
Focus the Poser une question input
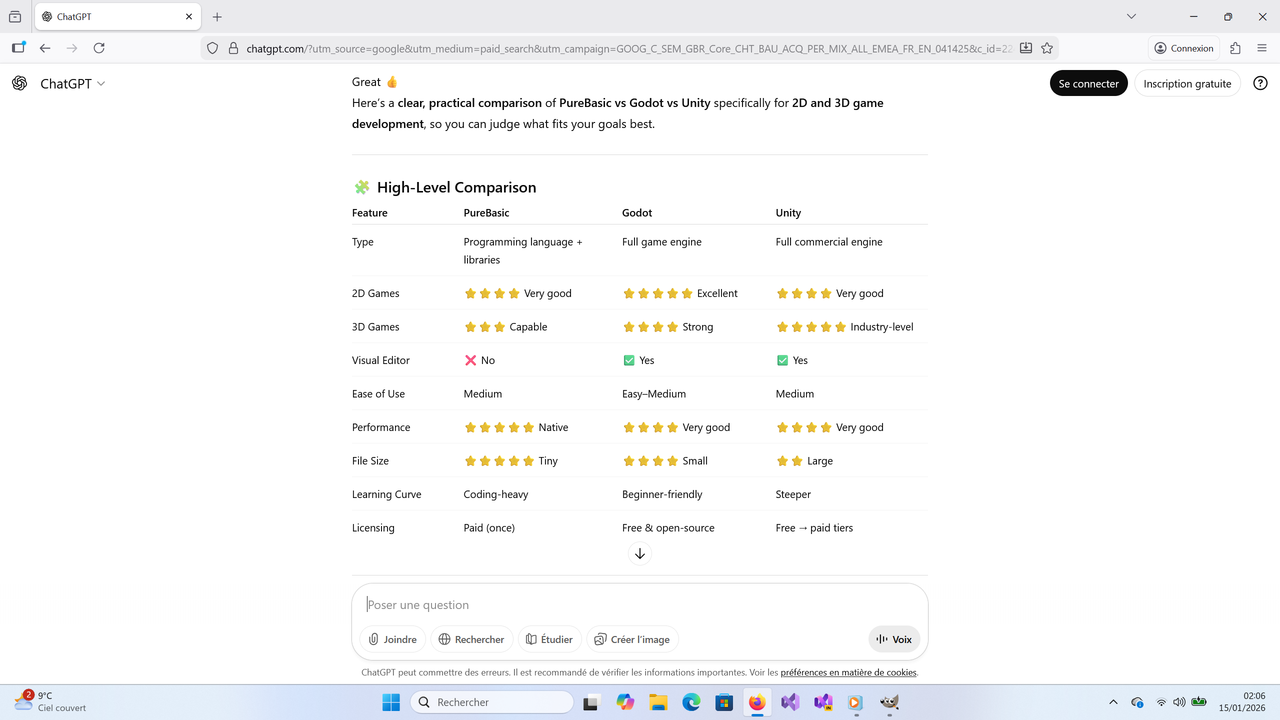tap(640, 604)
